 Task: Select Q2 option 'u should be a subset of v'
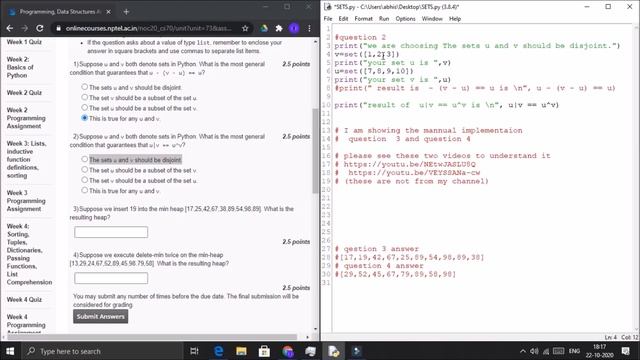(x=84, y=169)
